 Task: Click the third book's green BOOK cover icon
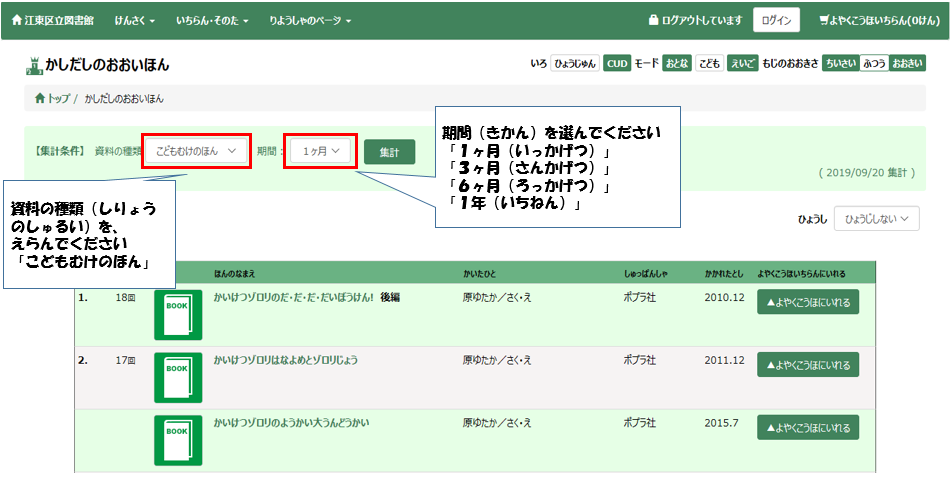(x=178, y=440)
